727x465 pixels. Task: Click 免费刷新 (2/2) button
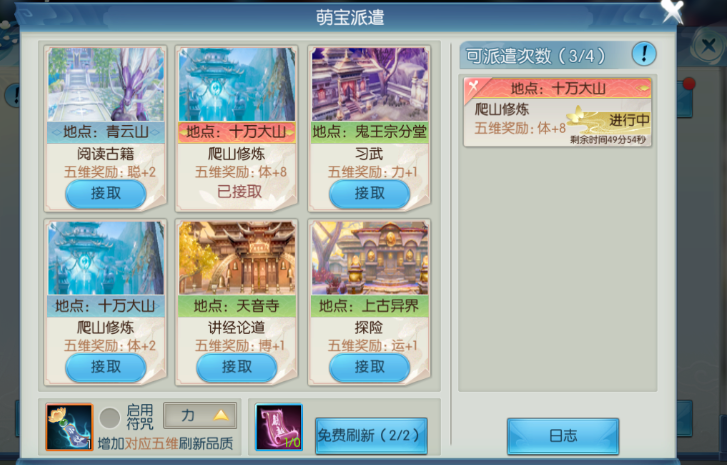click(371, 436)
